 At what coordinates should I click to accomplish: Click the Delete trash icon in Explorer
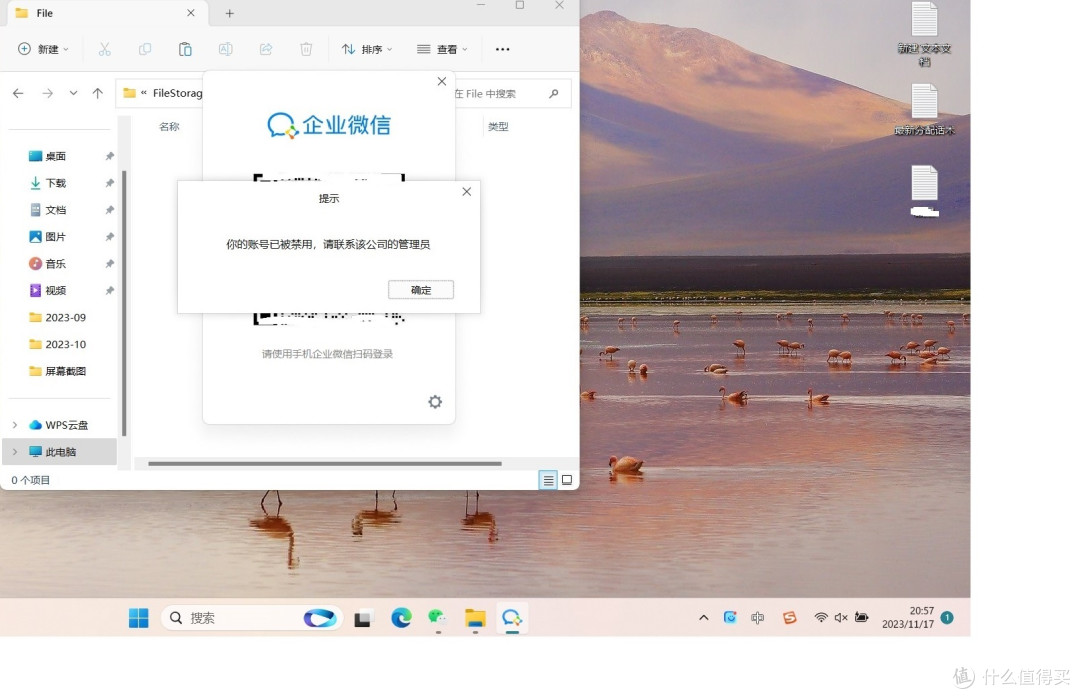307,49
